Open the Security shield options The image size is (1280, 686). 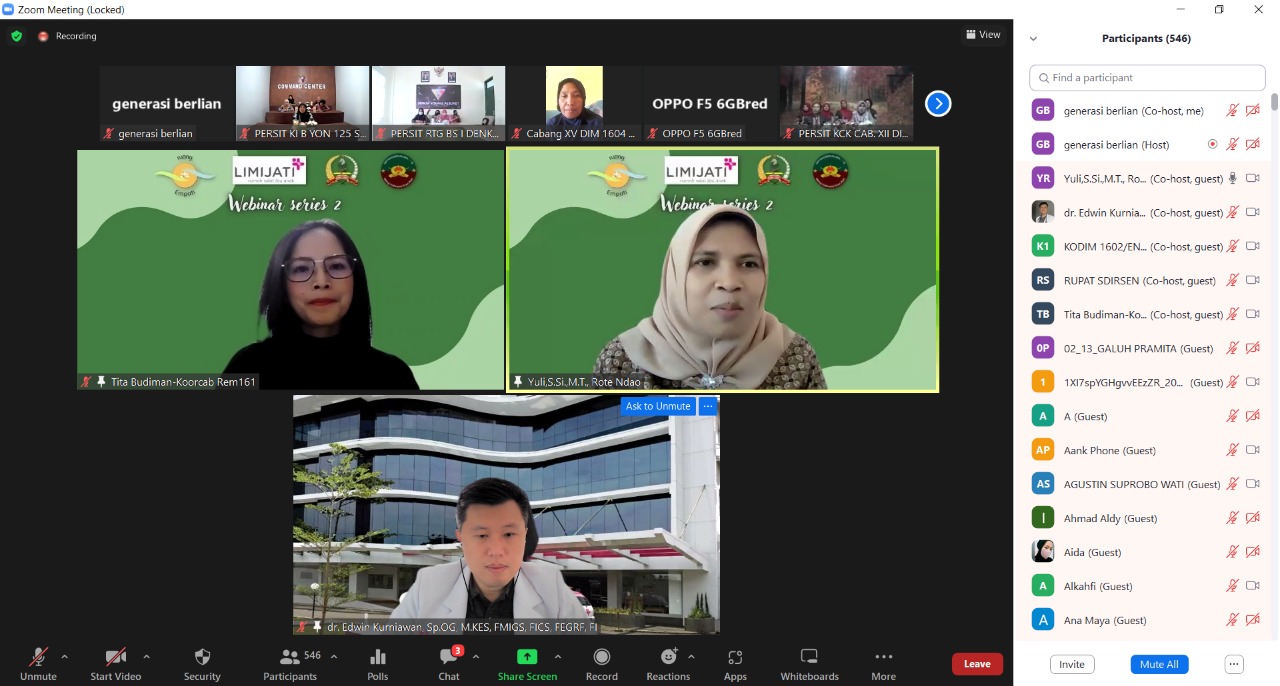tap(202, 658)
